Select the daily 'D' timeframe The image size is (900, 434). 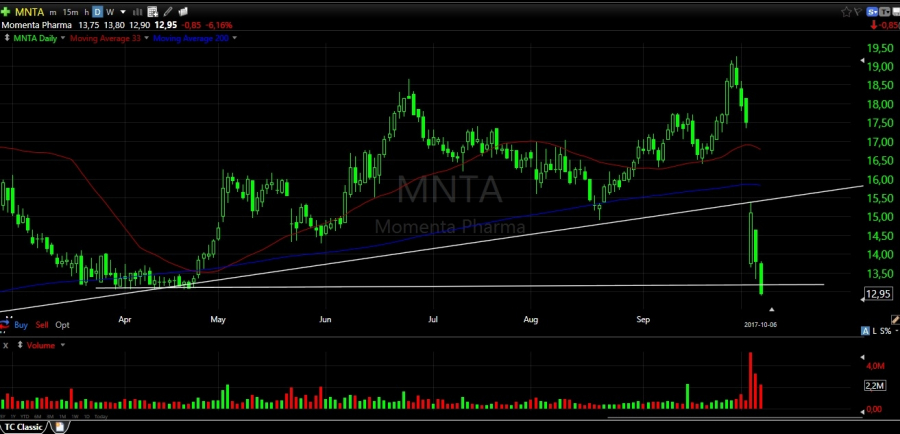click(98, 12)
